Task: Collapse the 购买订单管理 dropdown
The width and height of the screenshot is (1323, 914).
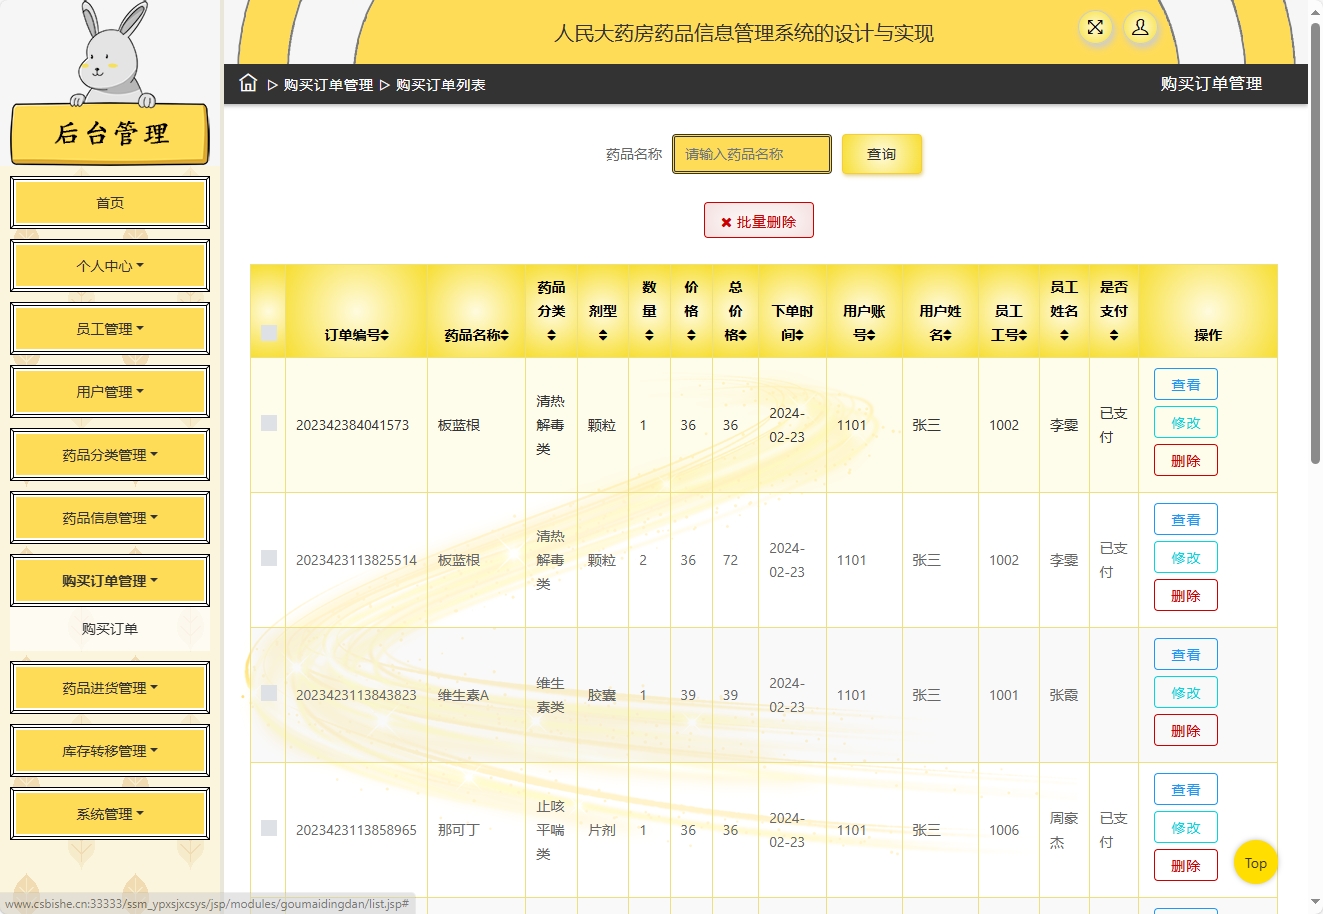Action: point(109,580)
